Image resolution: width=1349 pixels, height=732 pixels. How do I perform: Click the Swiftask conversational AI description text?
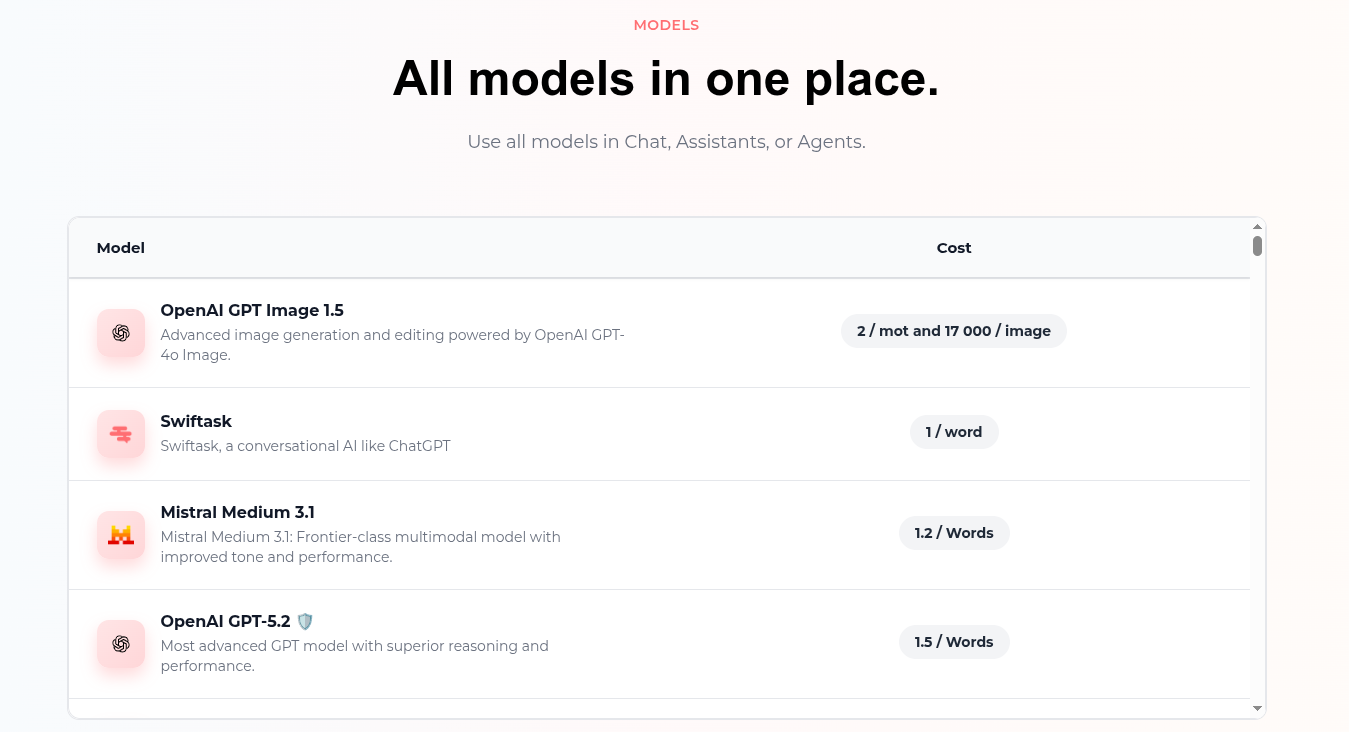tap(305, 446)
